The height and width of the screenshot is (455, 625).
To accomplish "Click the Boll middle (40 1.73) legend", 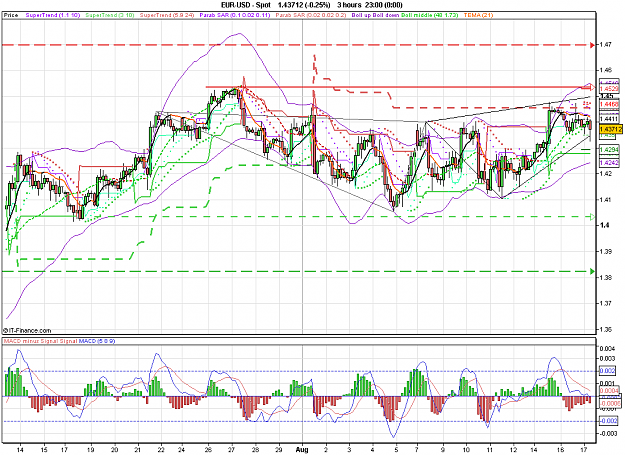I will [430, 15].
